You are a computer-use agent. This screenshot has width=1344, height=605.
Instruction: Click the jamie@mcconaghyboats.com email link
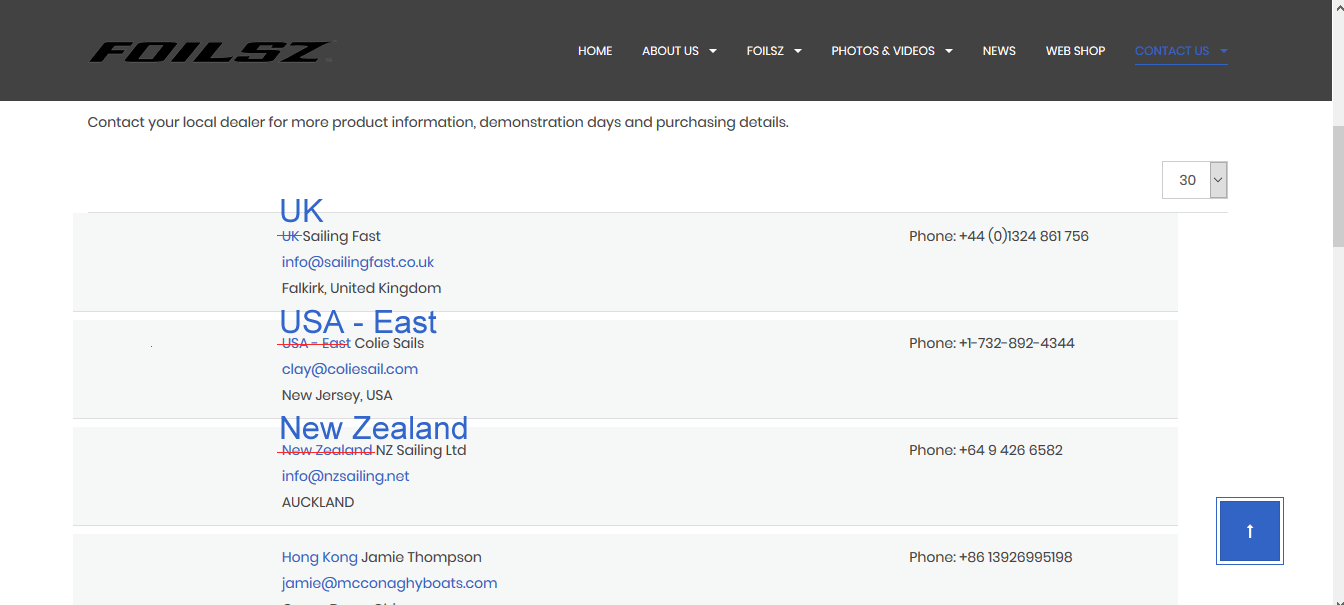389,583
